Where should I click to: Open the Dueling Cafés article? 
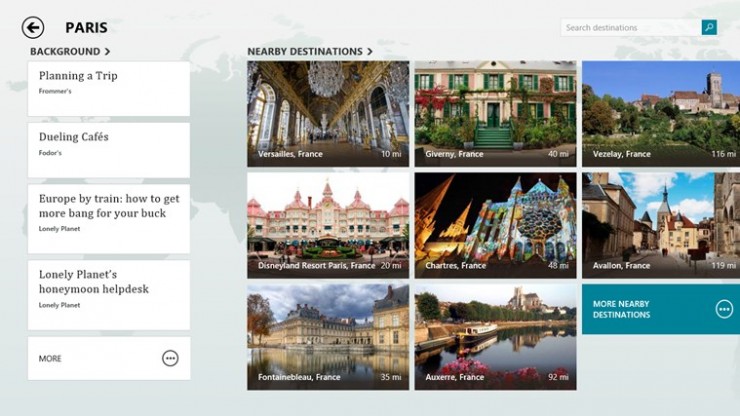(x=109, y=150)
